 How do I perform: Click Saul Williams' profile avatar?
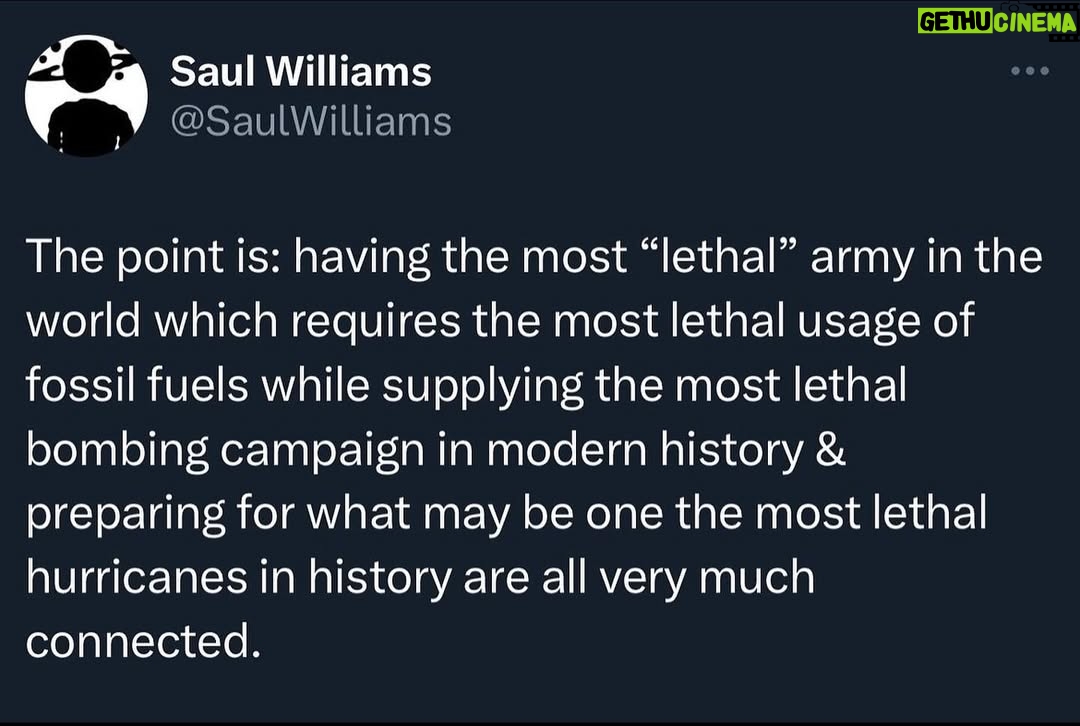pos(86,96)
